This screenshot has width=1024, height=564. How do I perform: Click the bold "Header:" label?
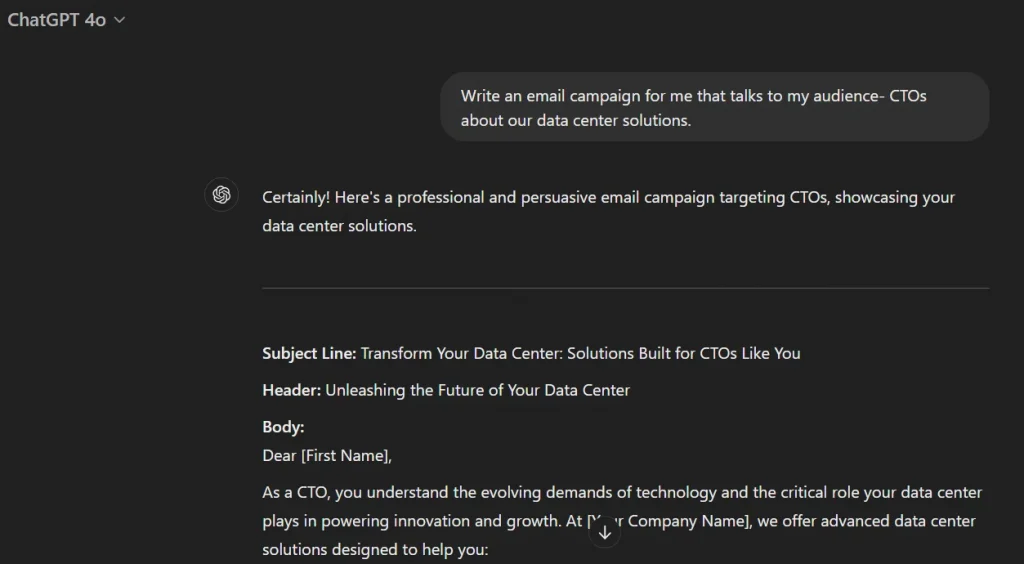tap(291, 390)
